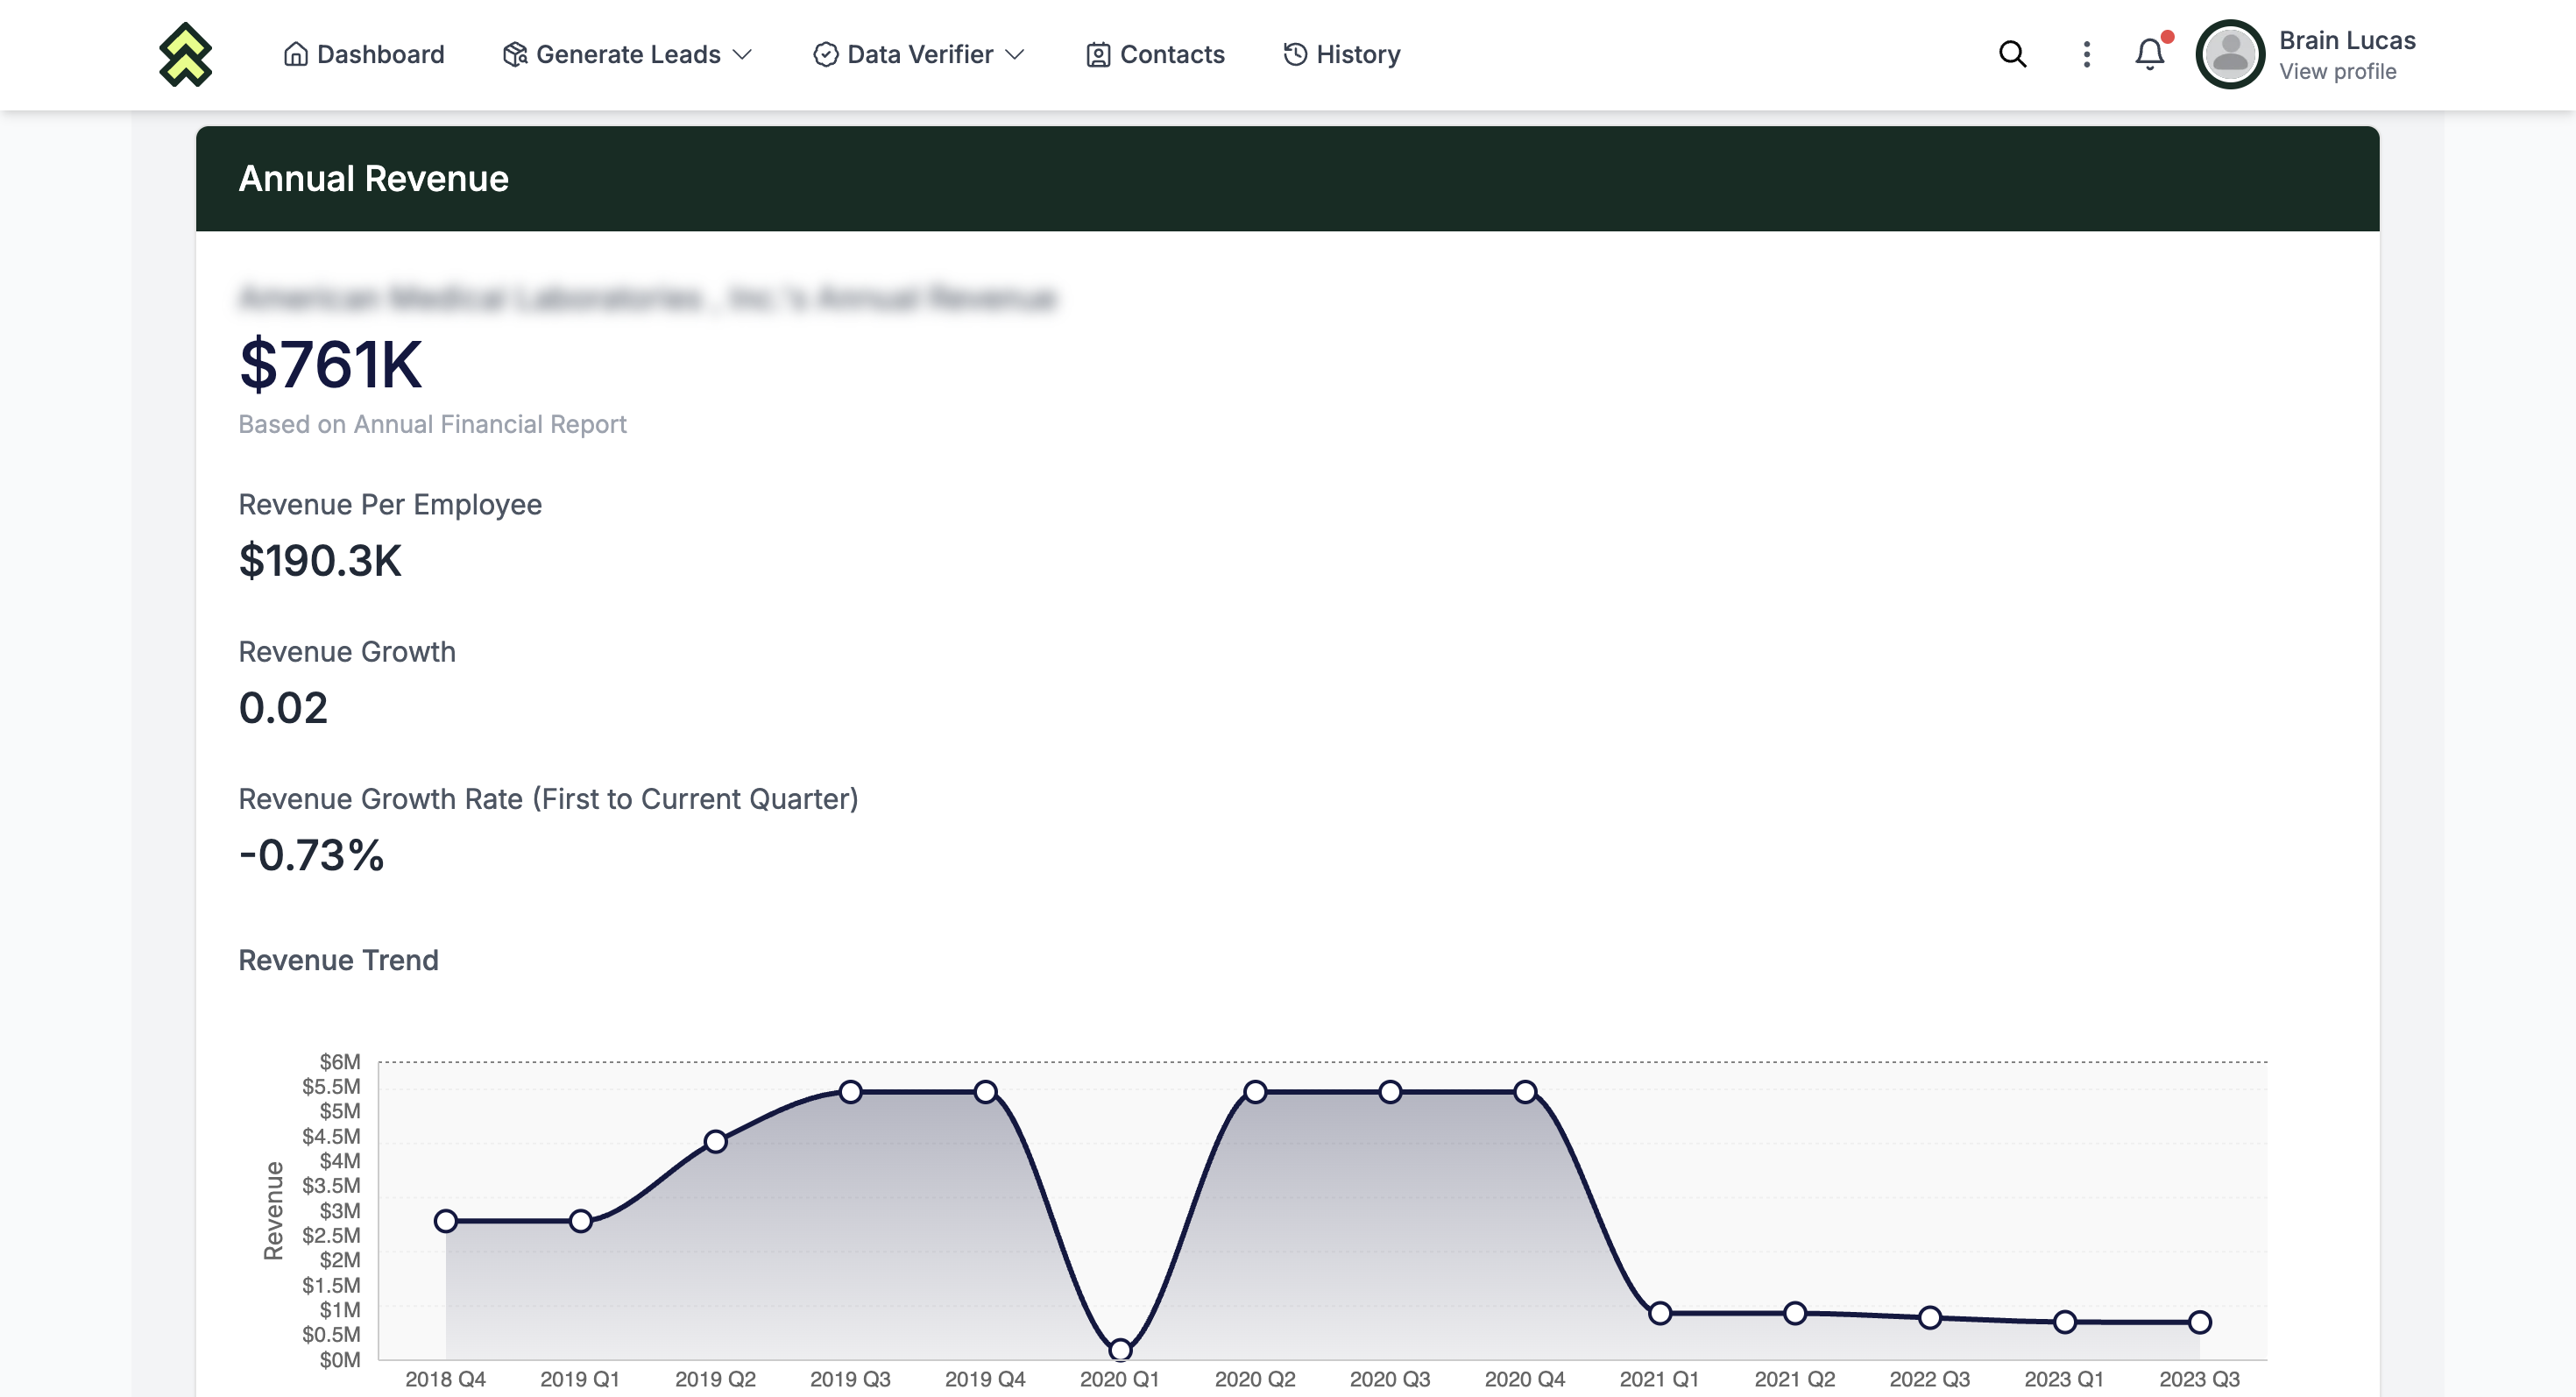
Task: Click the Revenue Trend heading
Action: [338, 960]
